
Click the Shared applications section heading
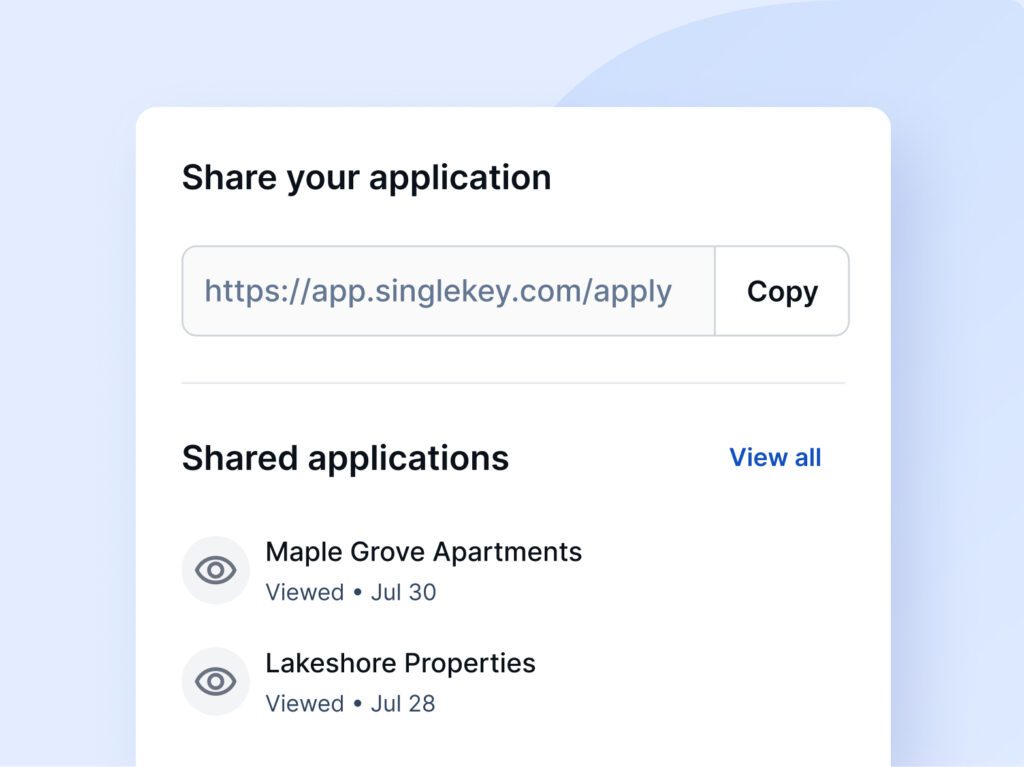coord(345,458)
